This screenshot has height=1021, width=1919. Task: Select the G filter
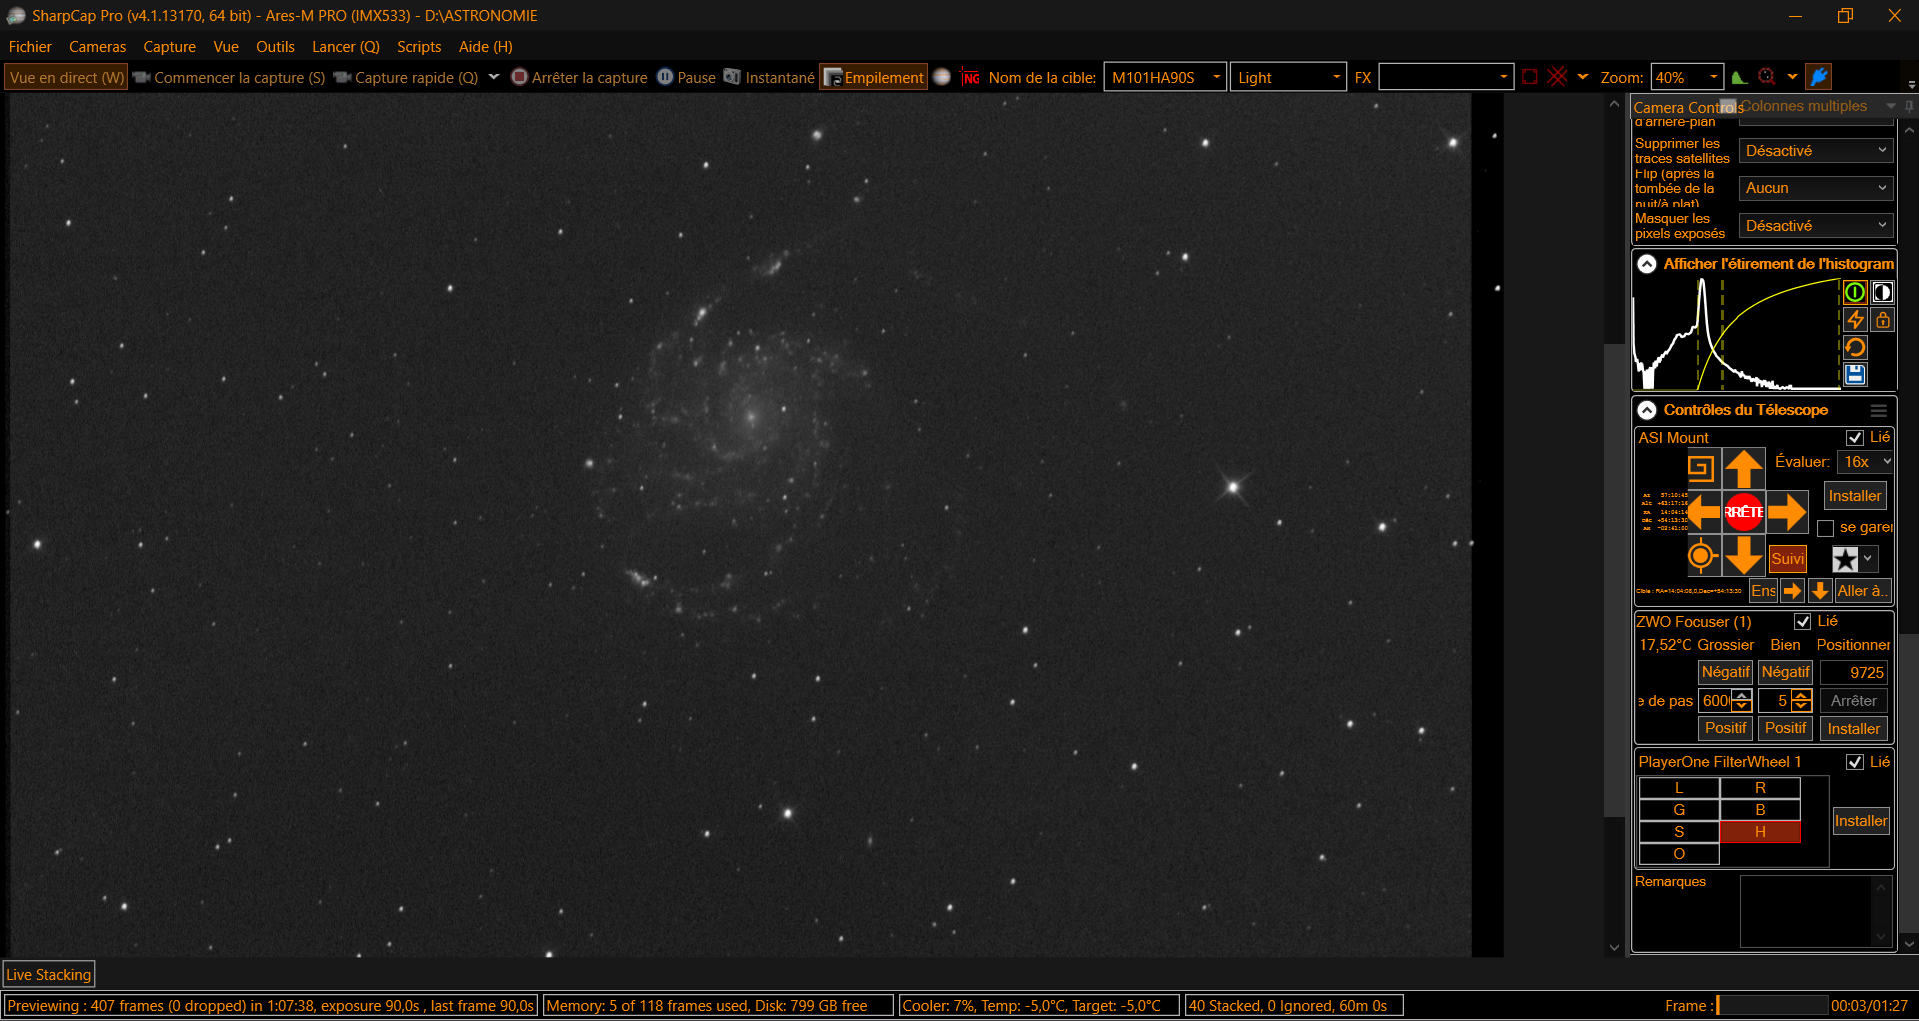coord(1679,810)
